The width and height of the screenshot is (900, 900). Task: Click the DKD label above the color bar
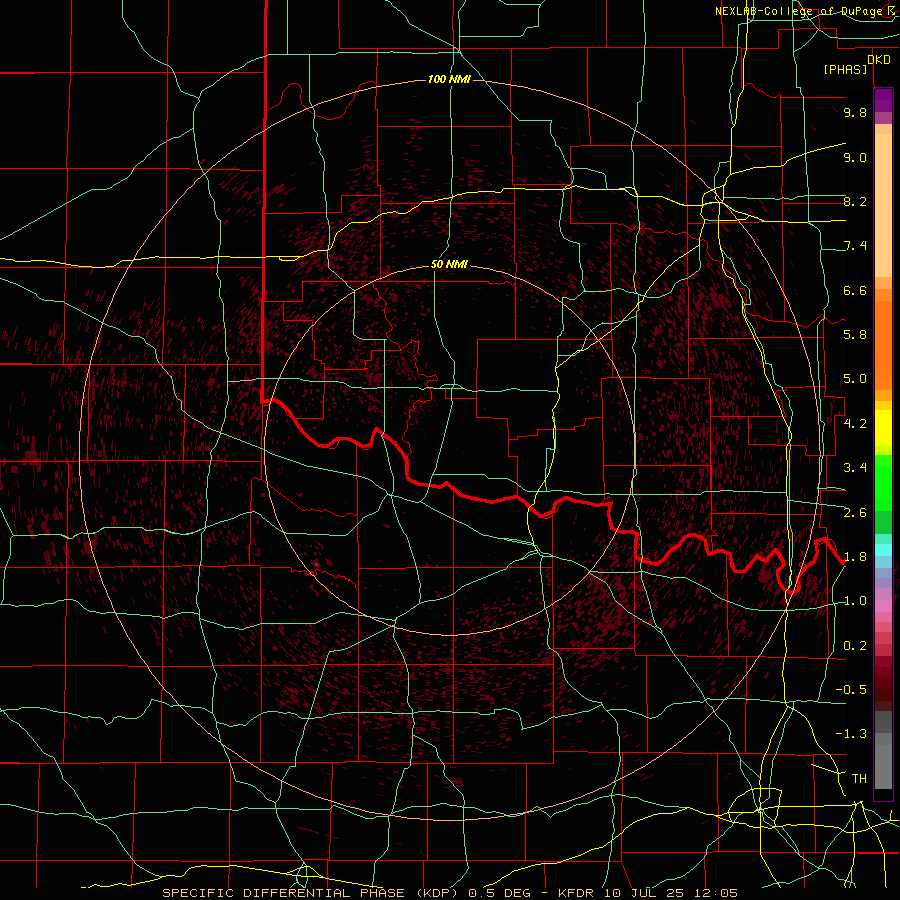pyautogui.click(x=878, y=60)
